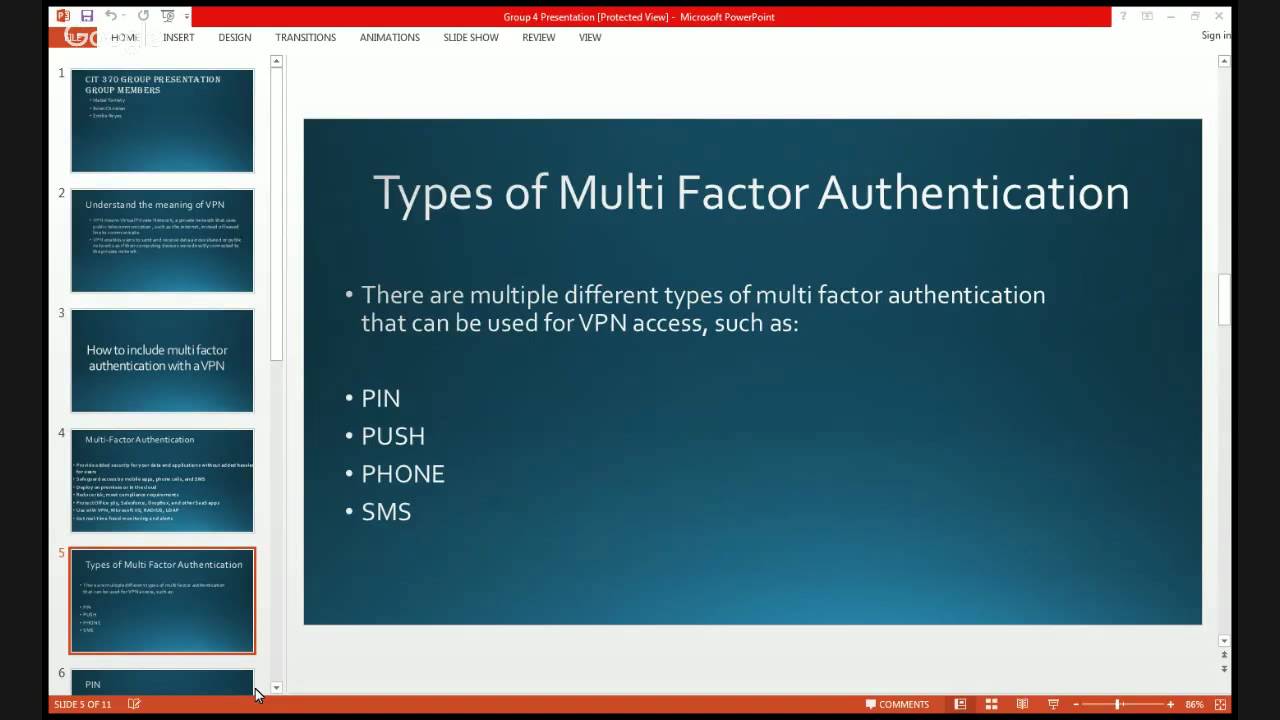The height and width of the screenshot is (720, 1280).
Task: Select slide 4 thumbnail Multi-Factor Authentication
Action: pos(162,480)
